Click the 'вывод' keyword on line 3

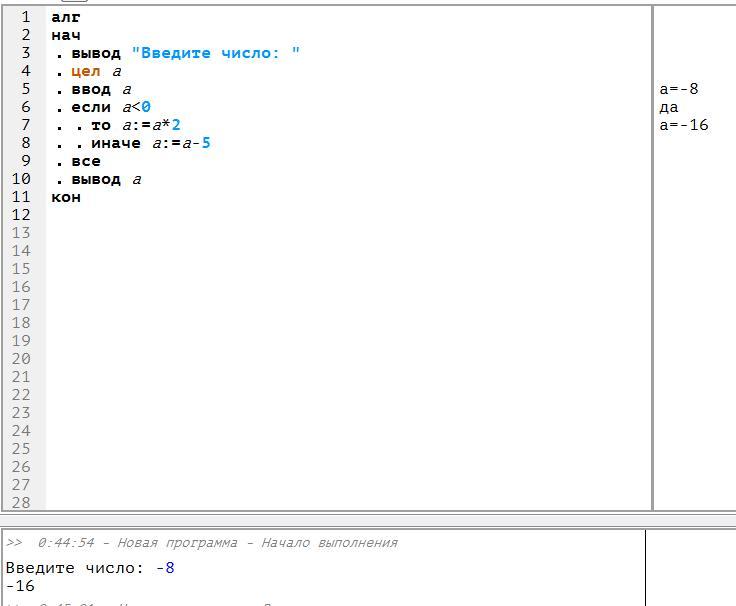tap(96, 54)
